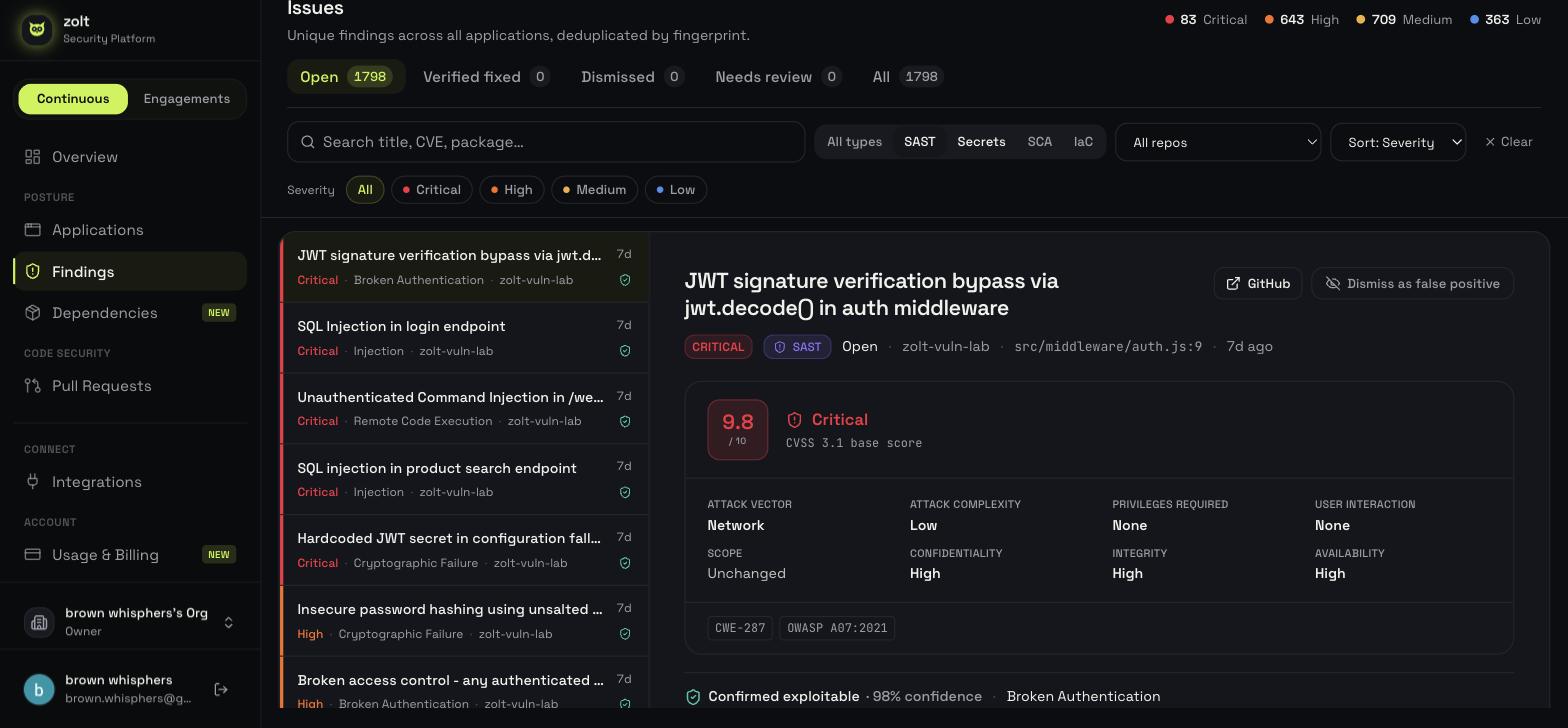
Task: Click verified shield icon on Hardcoded JWT secret row
Action: [x=625, y=563]
